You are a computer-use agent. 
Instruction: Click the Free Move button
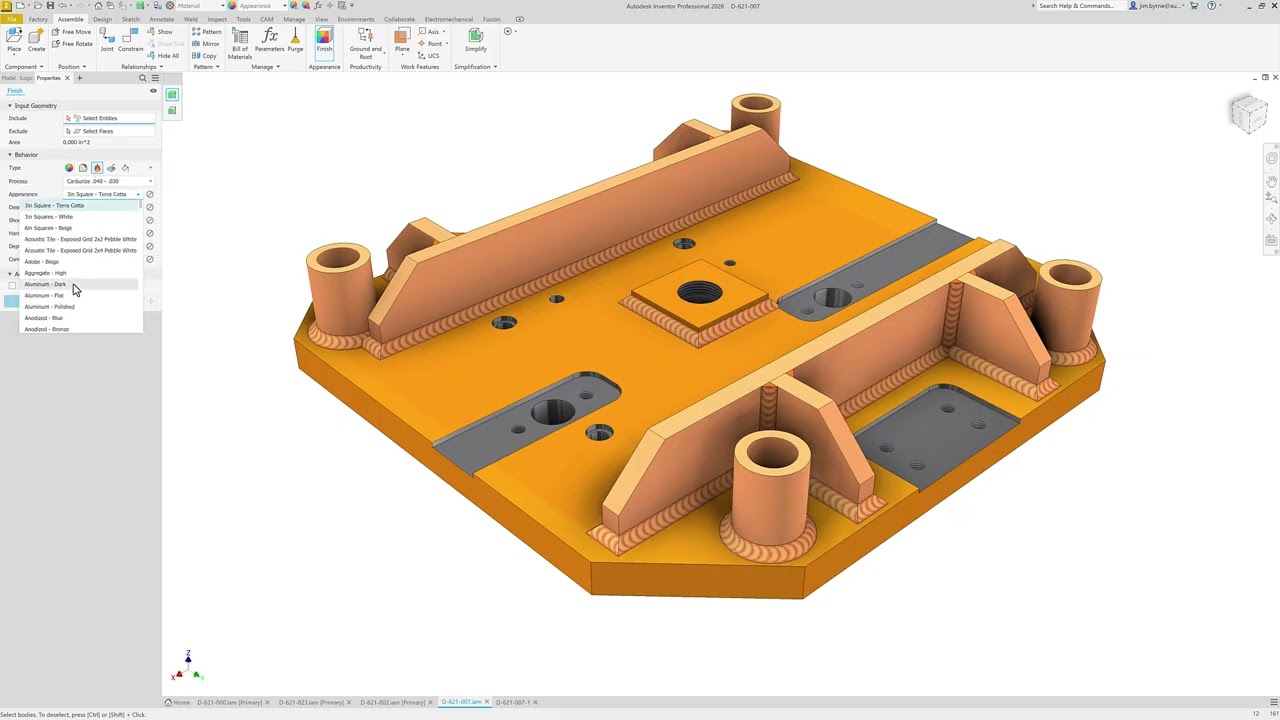click(x=71, y=32)
